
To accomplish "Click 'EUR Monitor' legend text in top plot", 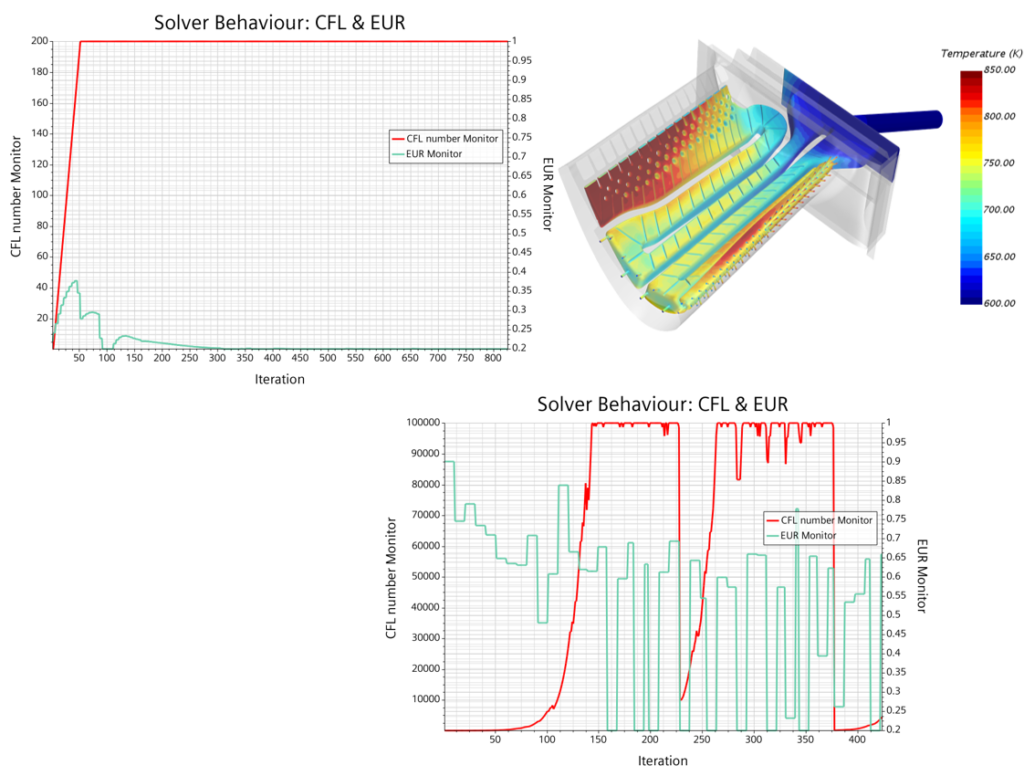I will click(434, 154).
